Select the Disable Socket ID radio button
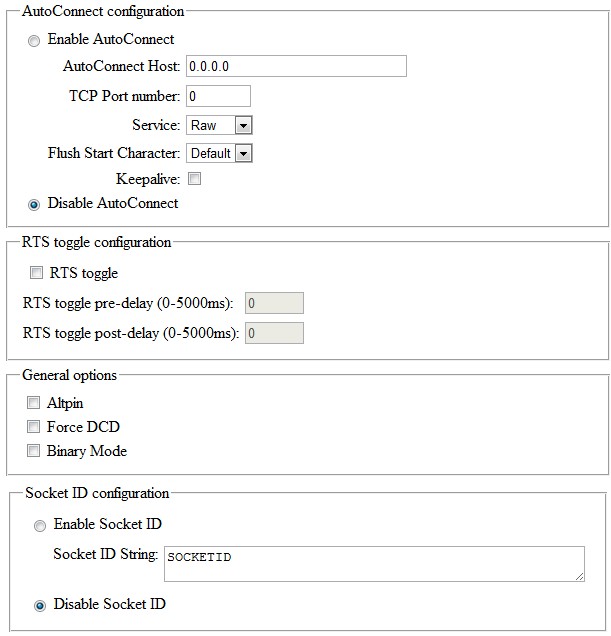Viewport: 611px width, 636px height. (x=40, y=606)
